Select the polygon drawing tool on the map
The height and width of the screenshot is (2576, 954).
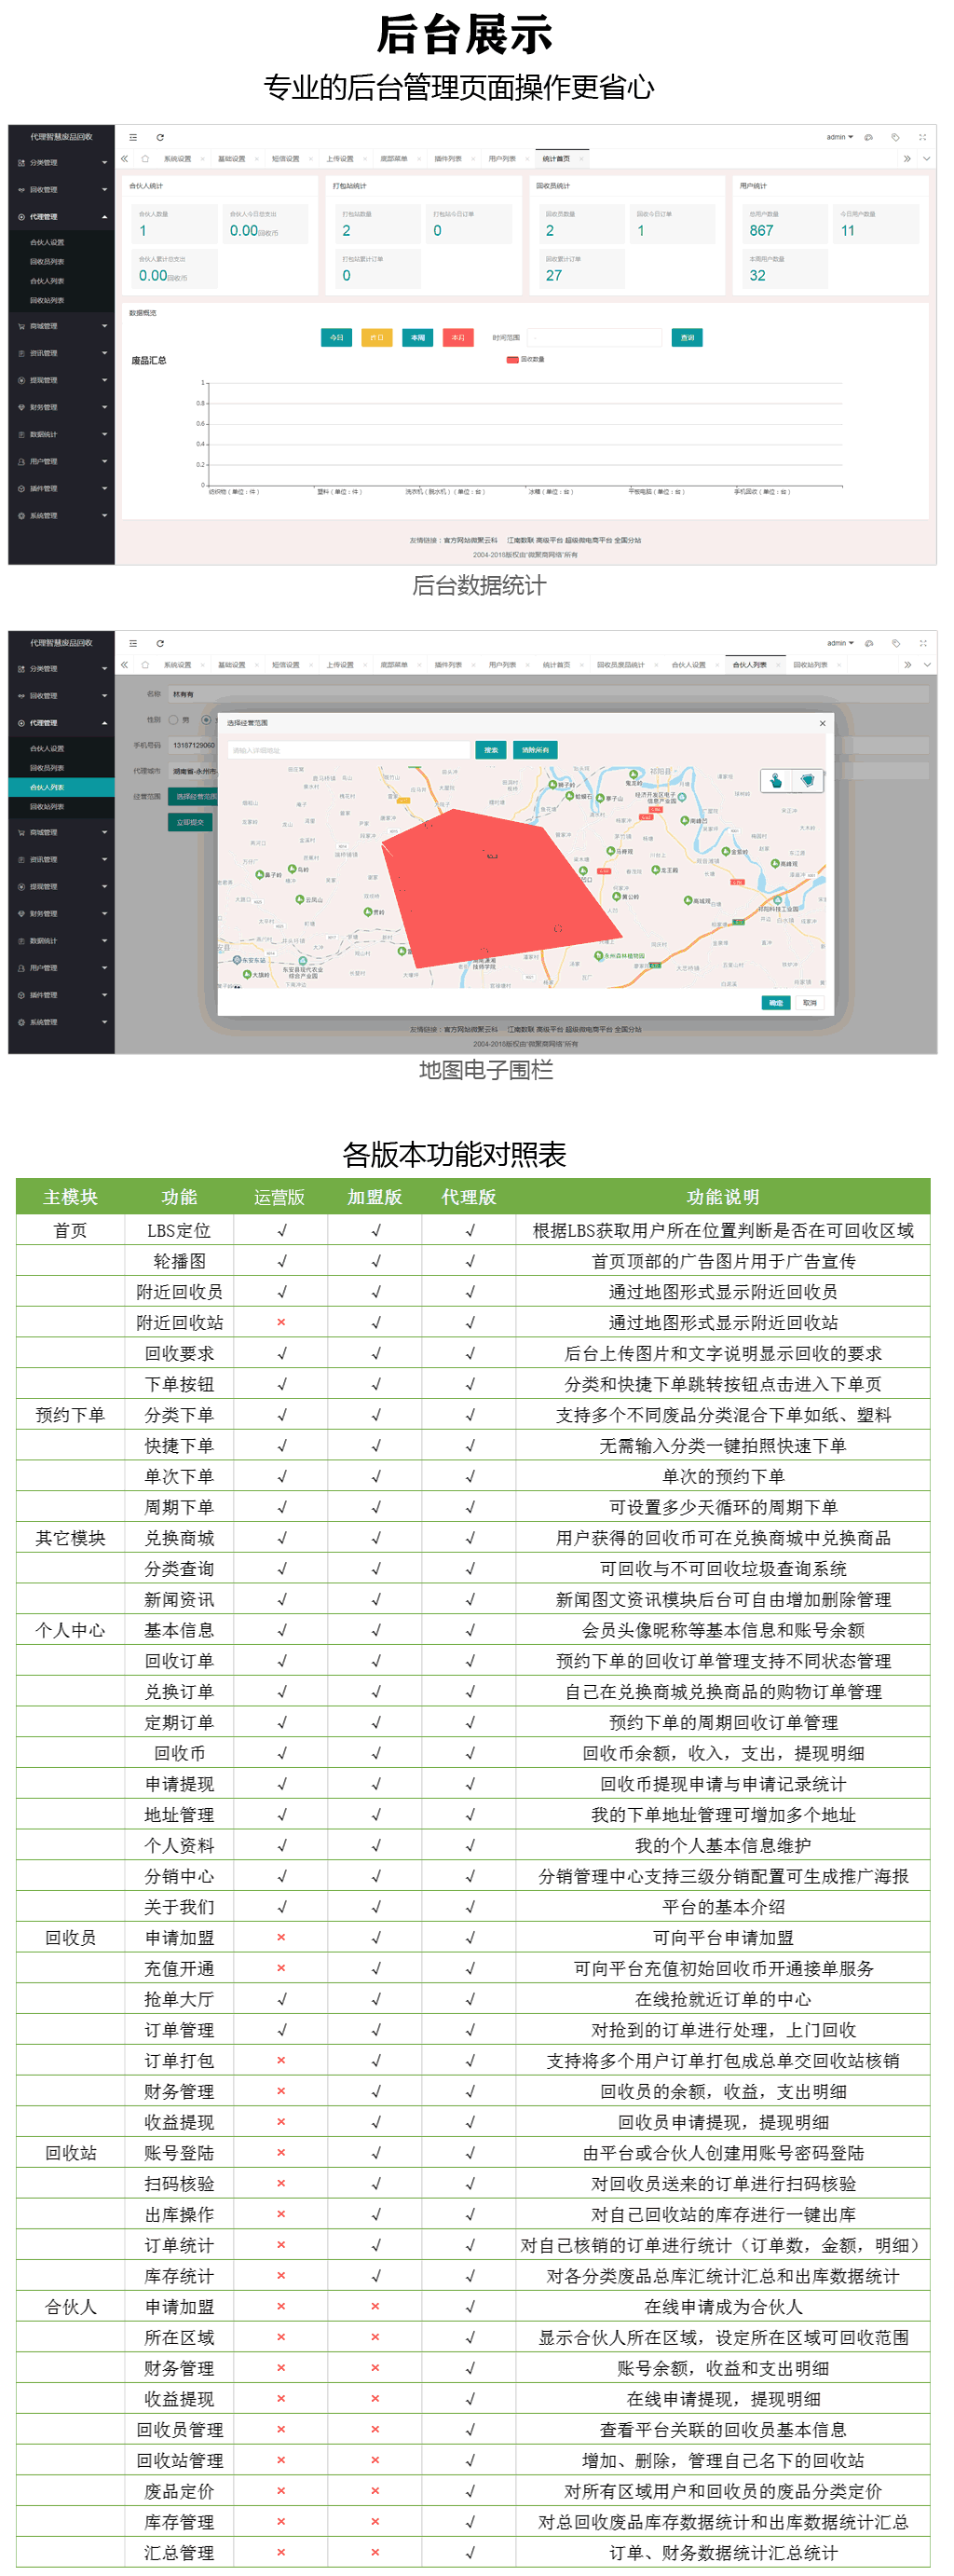click(807, 781)
